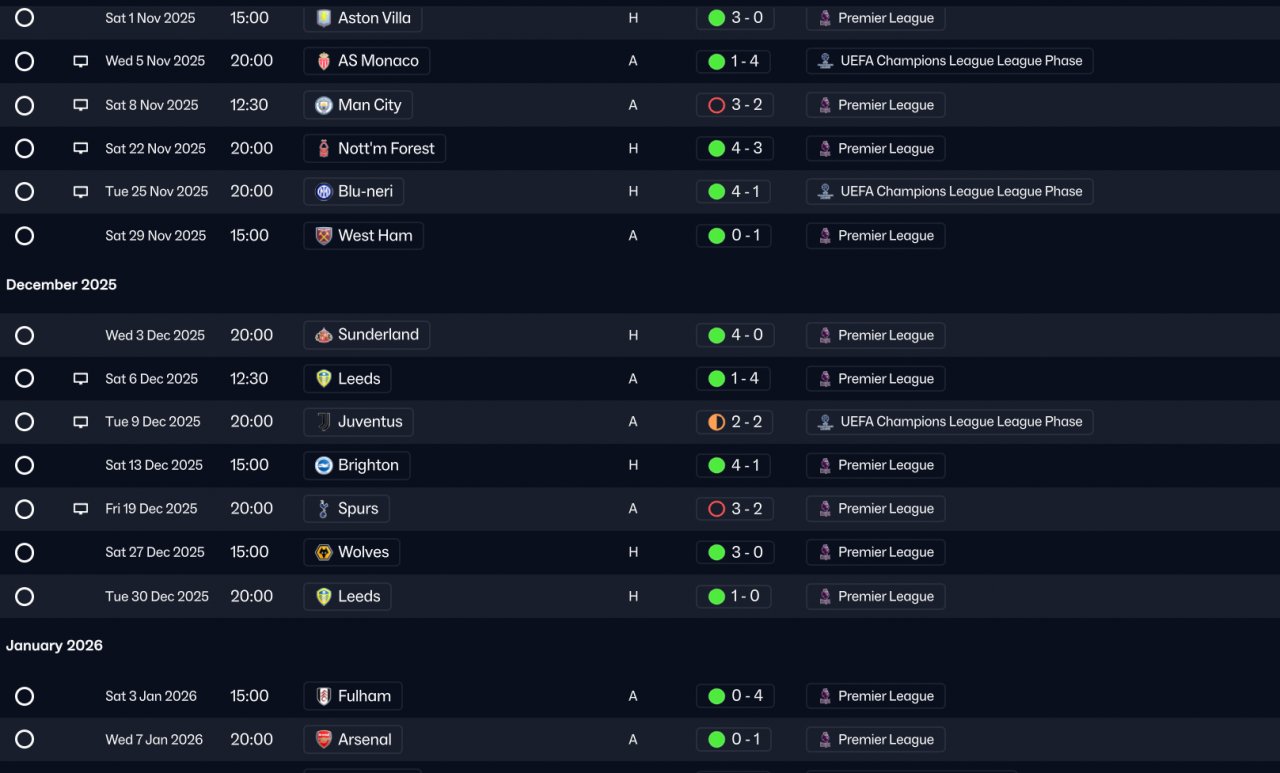The width and height of the screenshot is (1280, 773).
Task: Click the Juventus club badge icon
Action: tap(323, 422)
